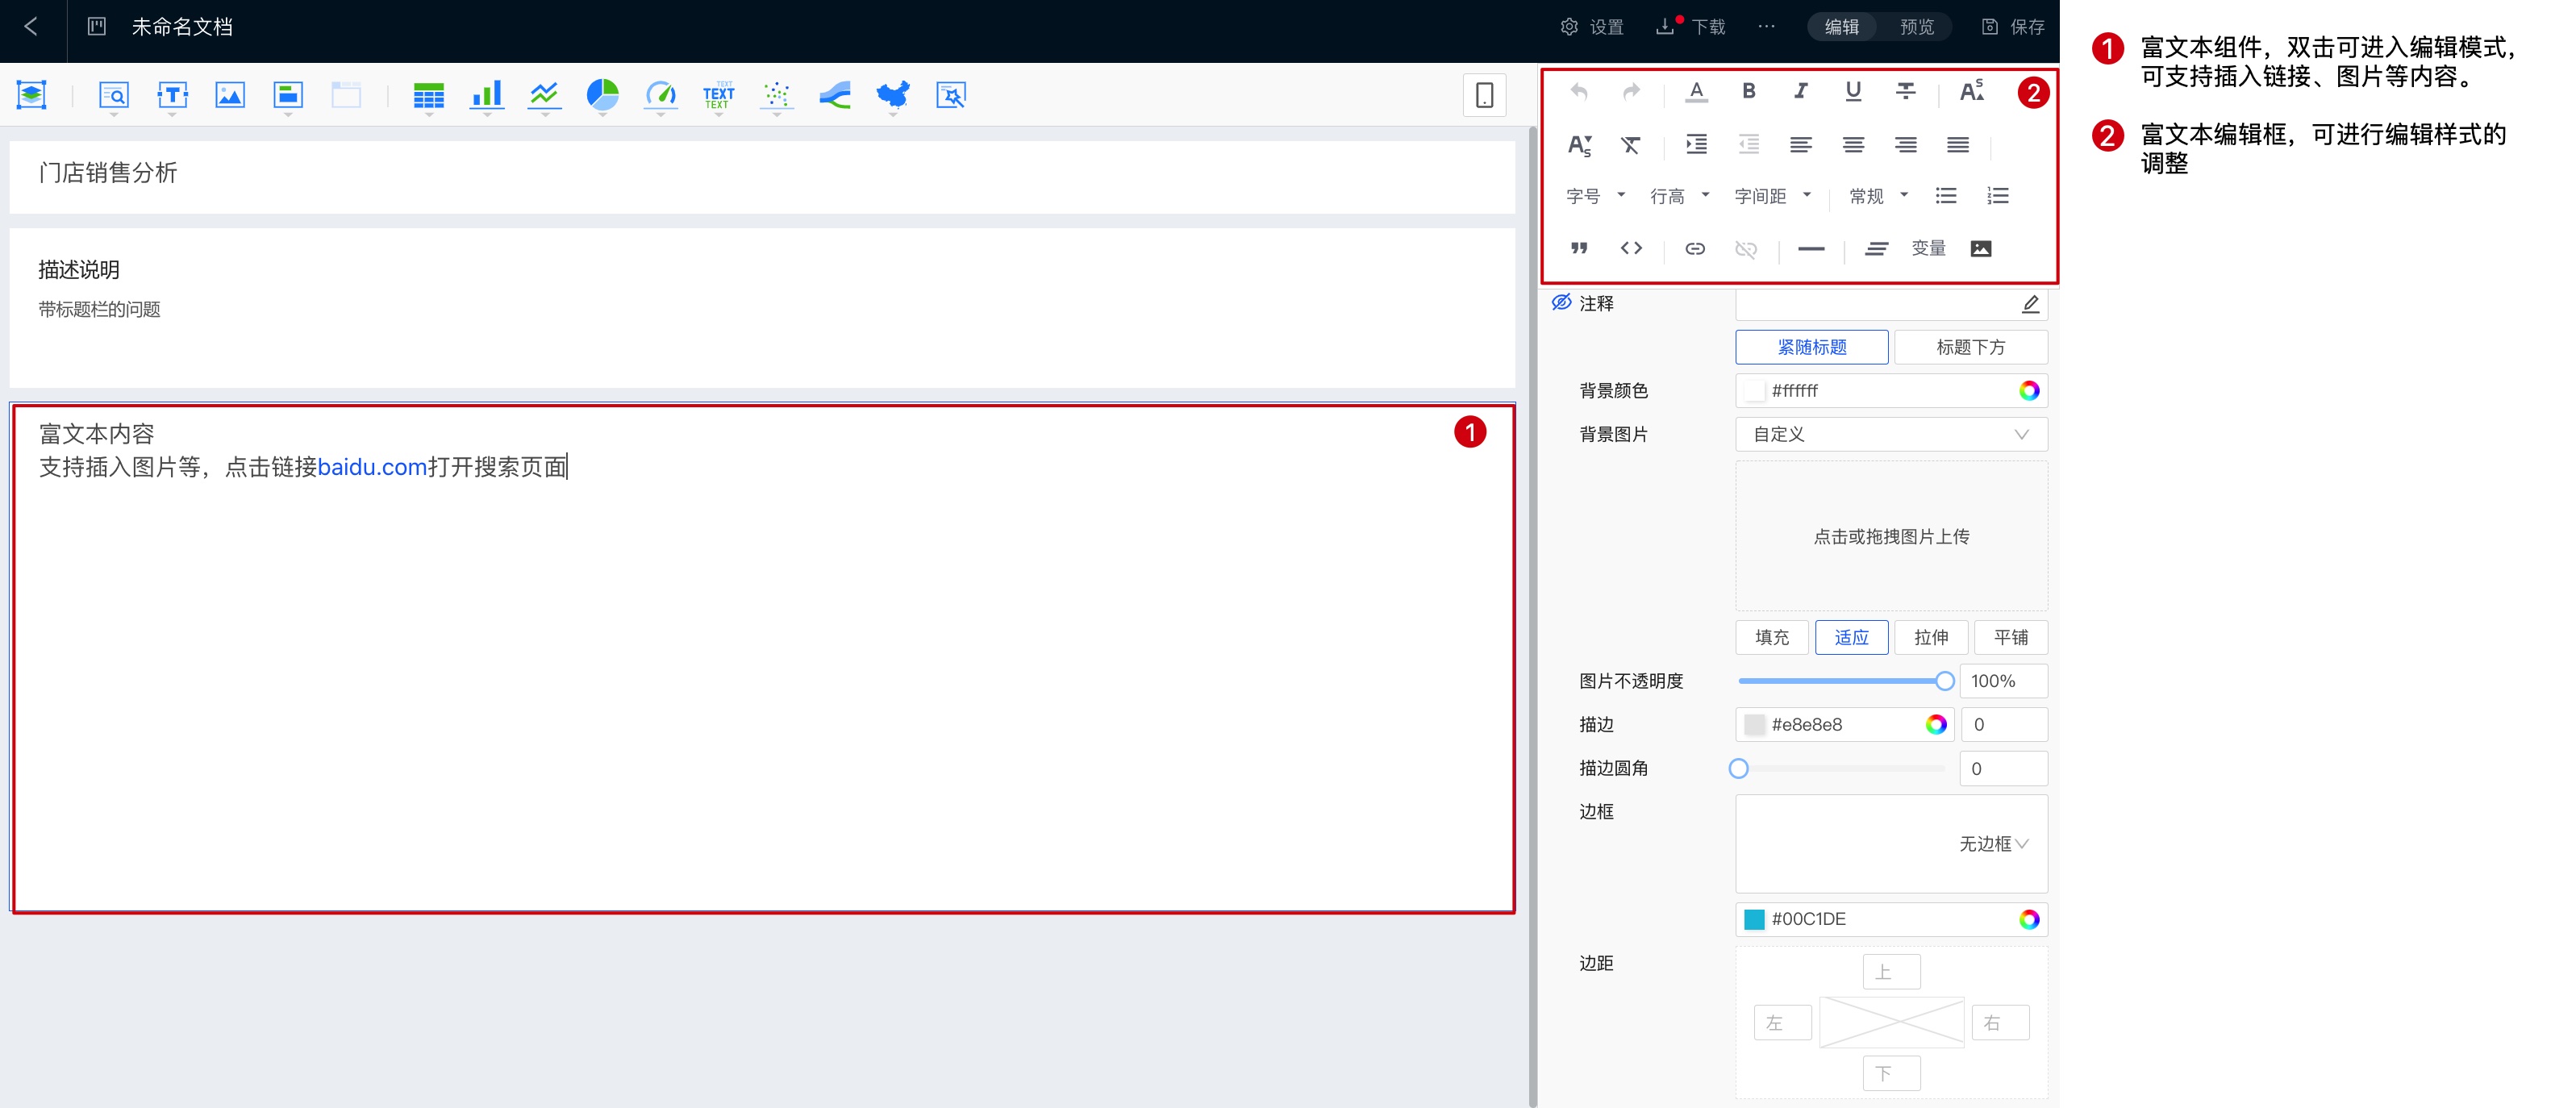Insert a horizontal divider line
The width and height of the screenshot is (2576, 1108).
click(x=1811, y=249)
